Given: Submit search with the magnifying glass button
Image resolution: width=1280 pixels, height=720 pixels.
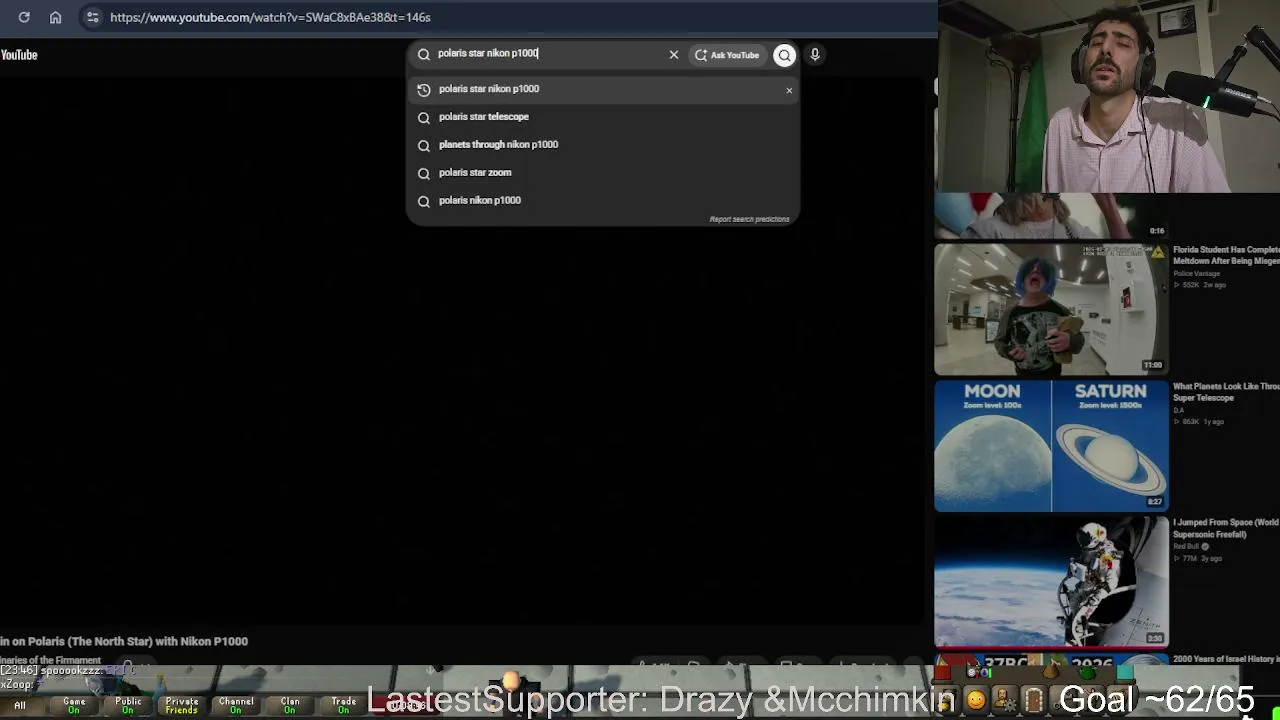Looking at the screenshot, I should pyautogui.click(x=784, y=55).
